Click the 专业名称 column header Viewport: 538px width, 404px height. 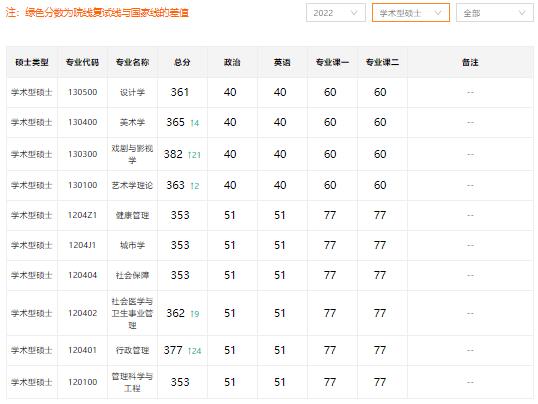tap(132, 62)
